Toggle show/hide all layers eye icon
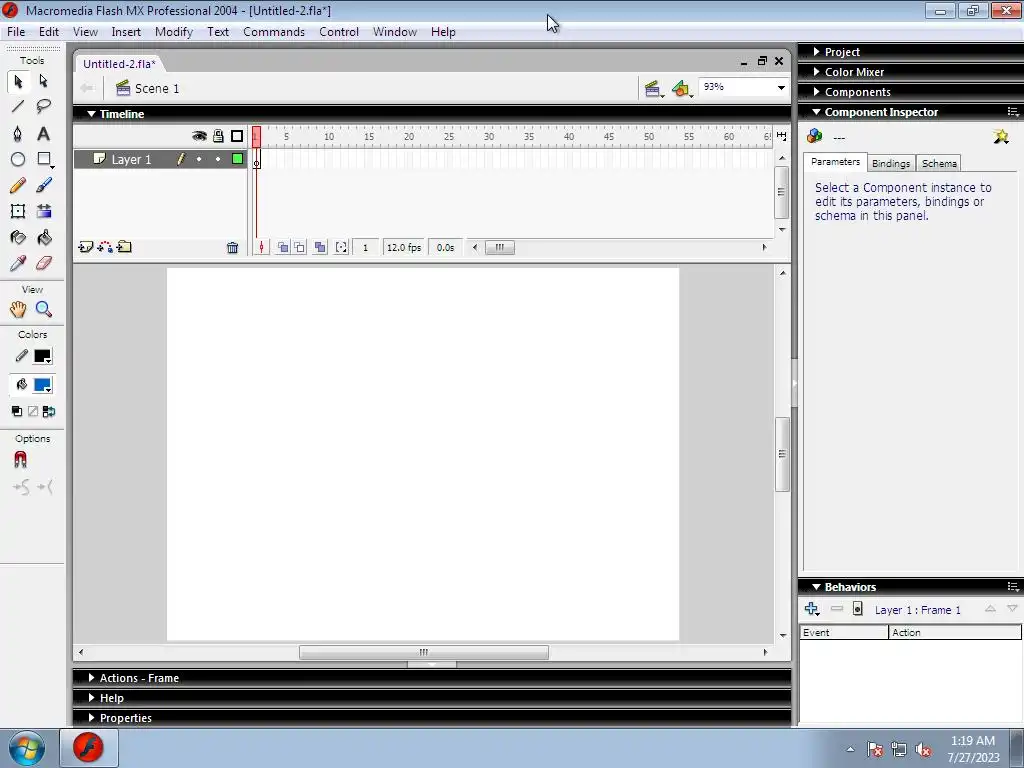The width and height of the screenshot is (1024, 768). click(x=199, y=136)
